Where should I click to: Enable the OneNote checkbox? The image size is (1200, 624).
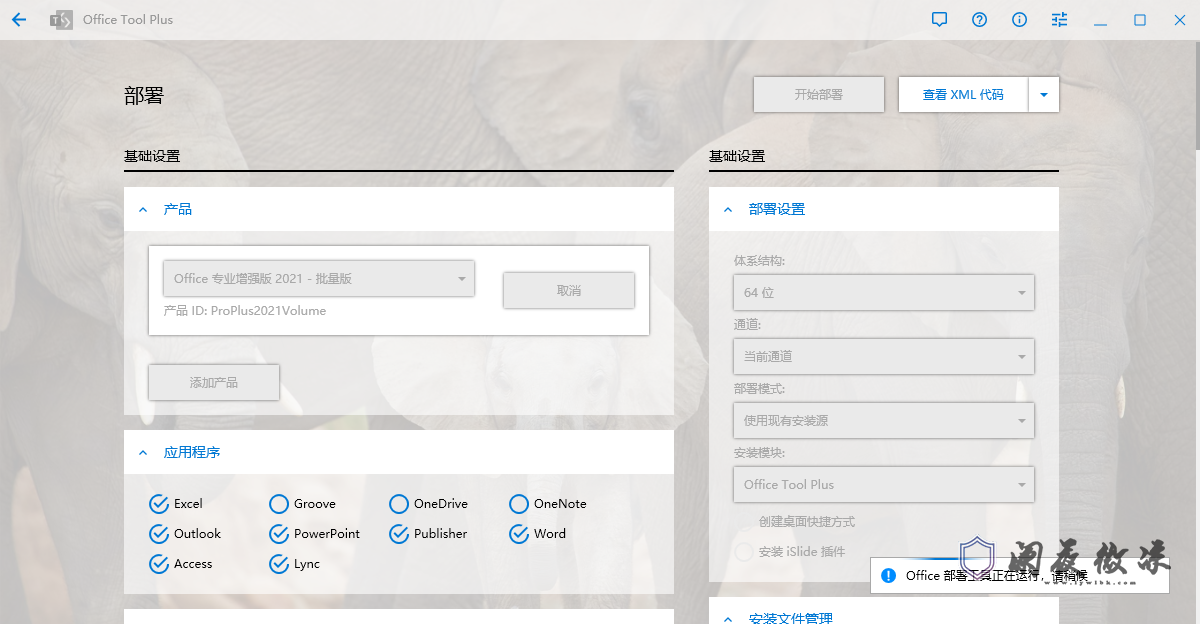pos(518,504)
